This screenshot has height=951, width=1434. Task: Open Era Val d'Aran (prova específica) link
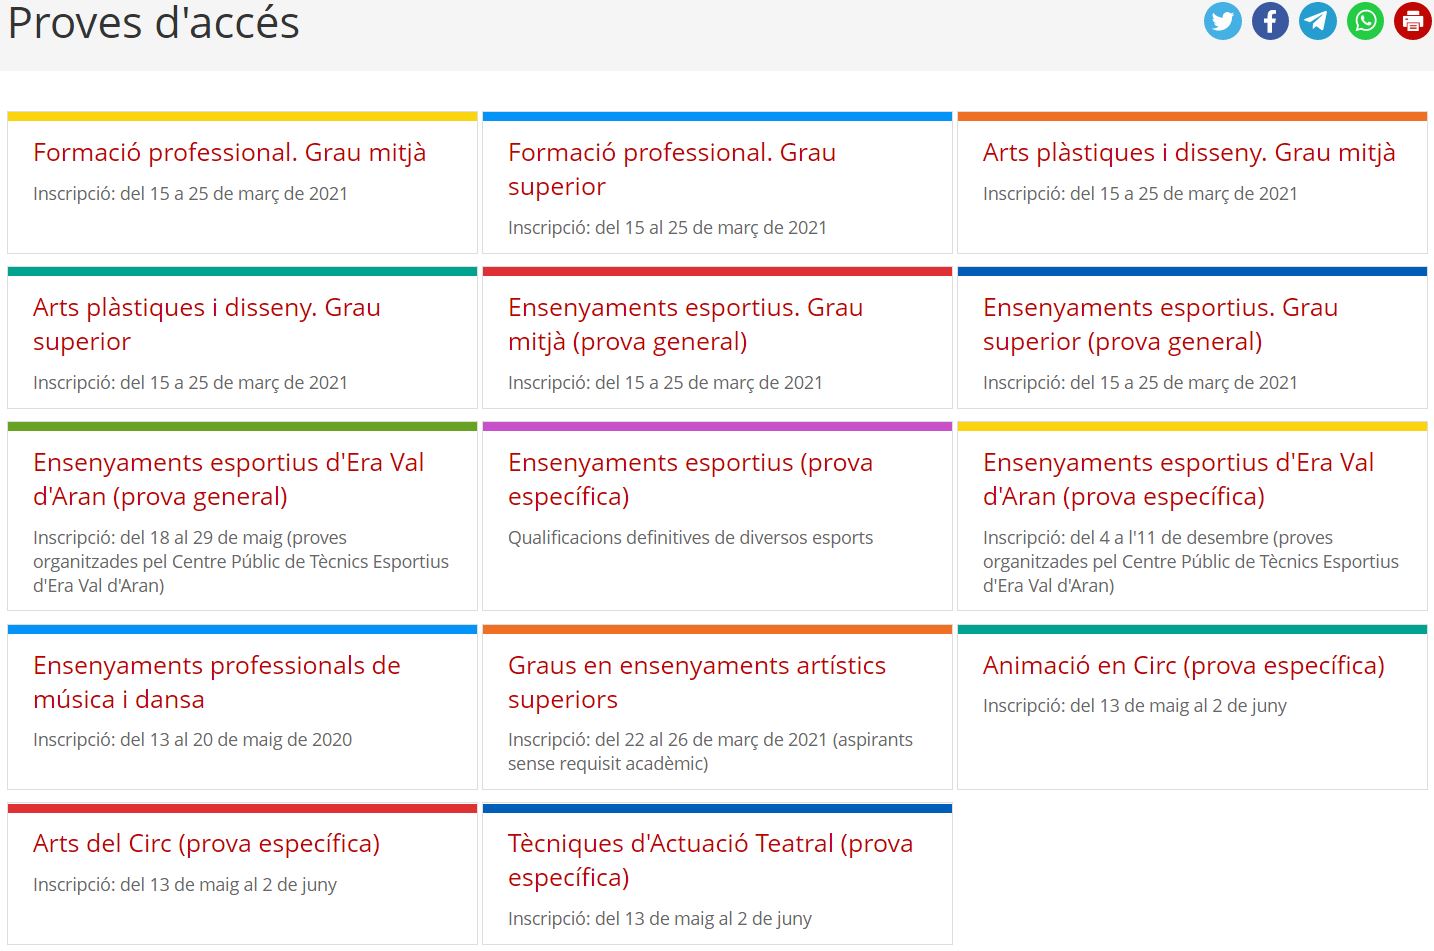click(x=1179, y=479)
